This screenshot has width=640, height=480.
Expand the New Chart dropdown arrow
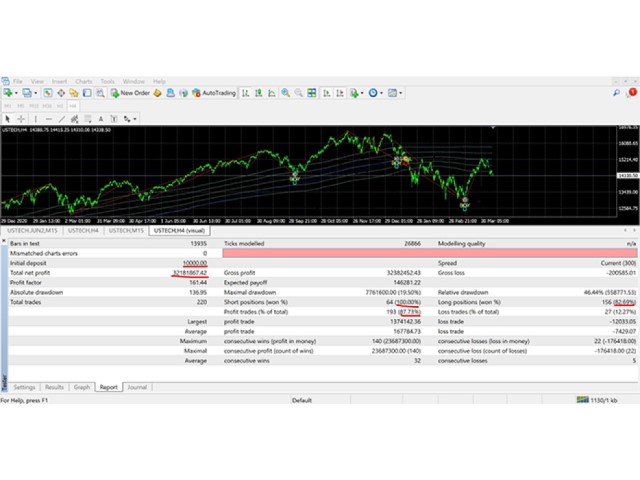coord(16,93)
